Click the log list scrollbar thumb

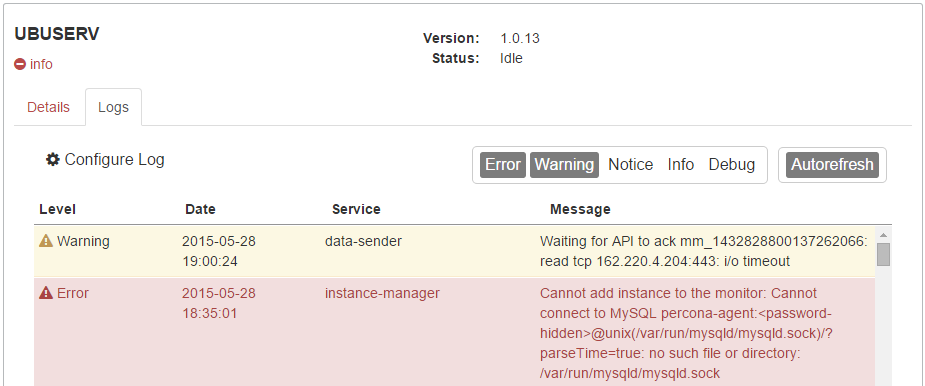coord(883,254)
